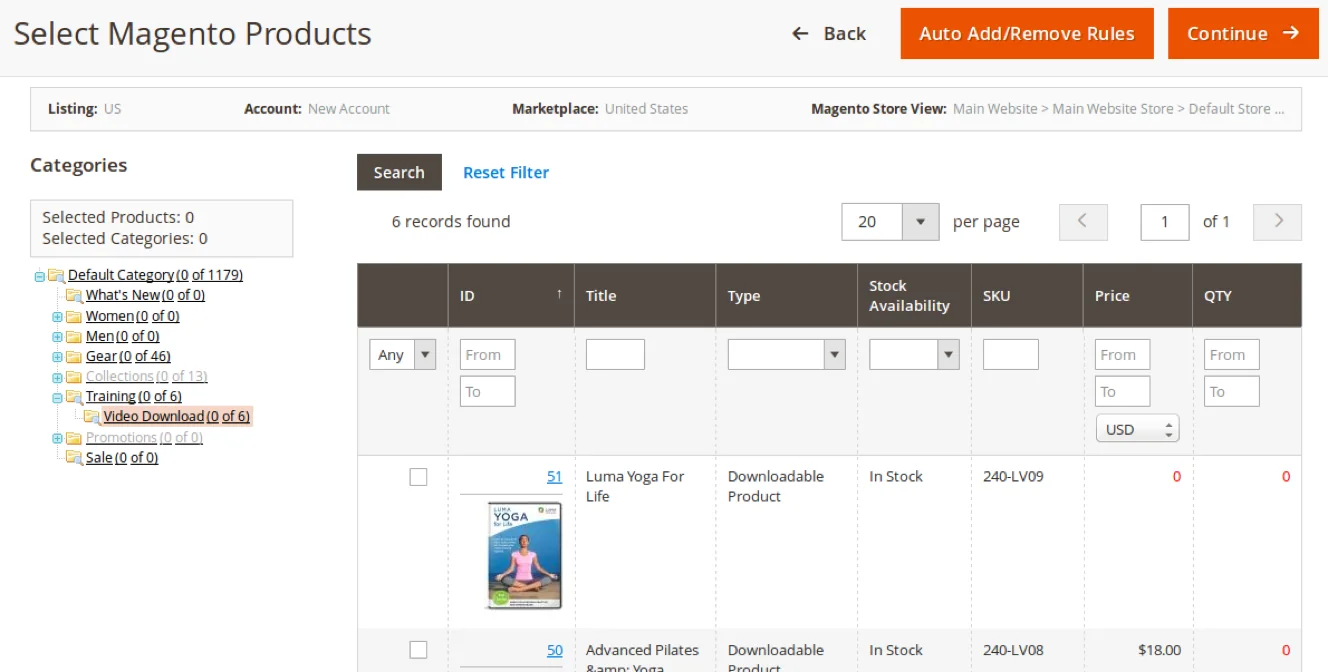
Task: Expand the Collections category node
Action: click(x=58, y=377)
